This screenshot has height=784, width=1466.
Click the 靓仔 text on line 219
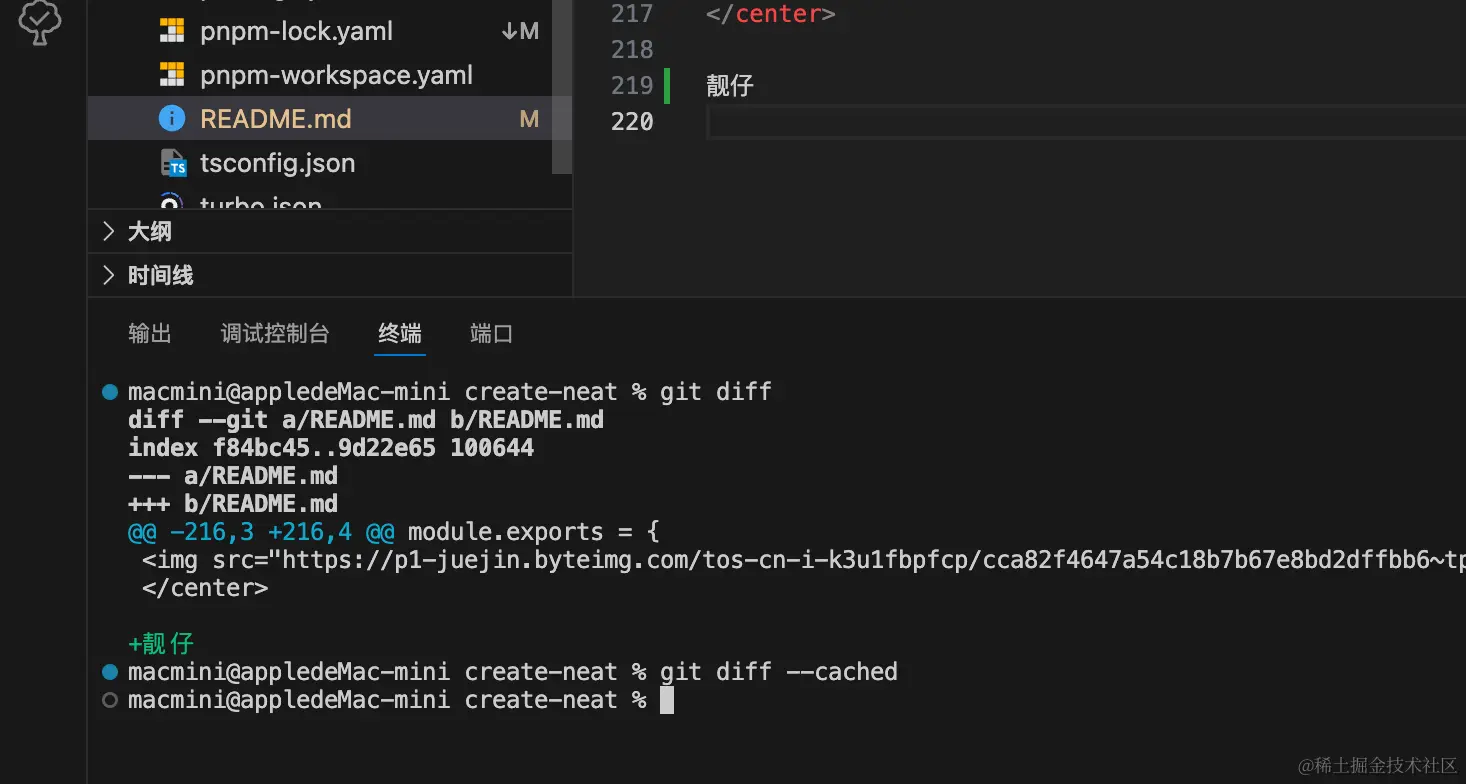[730, 86]
